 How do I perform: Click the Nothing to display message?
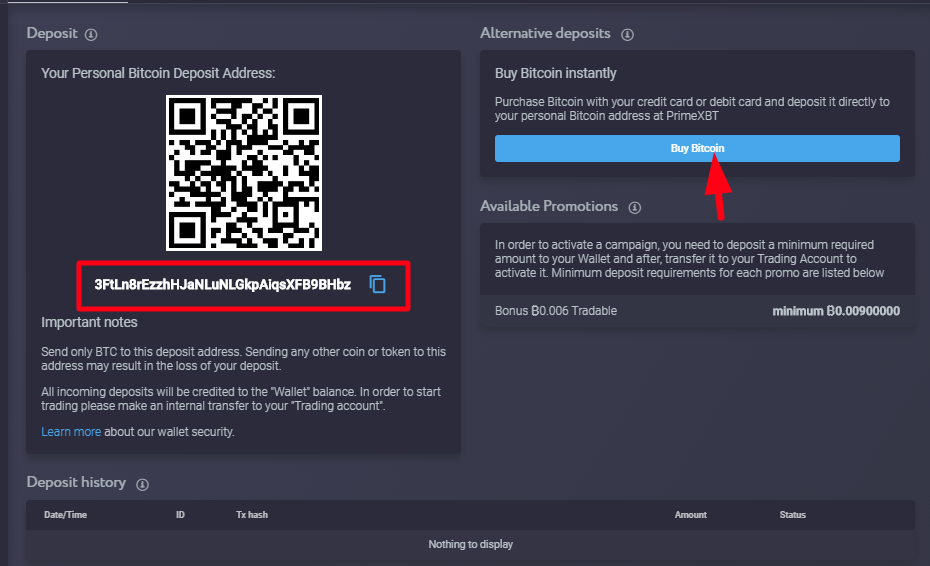470,544
